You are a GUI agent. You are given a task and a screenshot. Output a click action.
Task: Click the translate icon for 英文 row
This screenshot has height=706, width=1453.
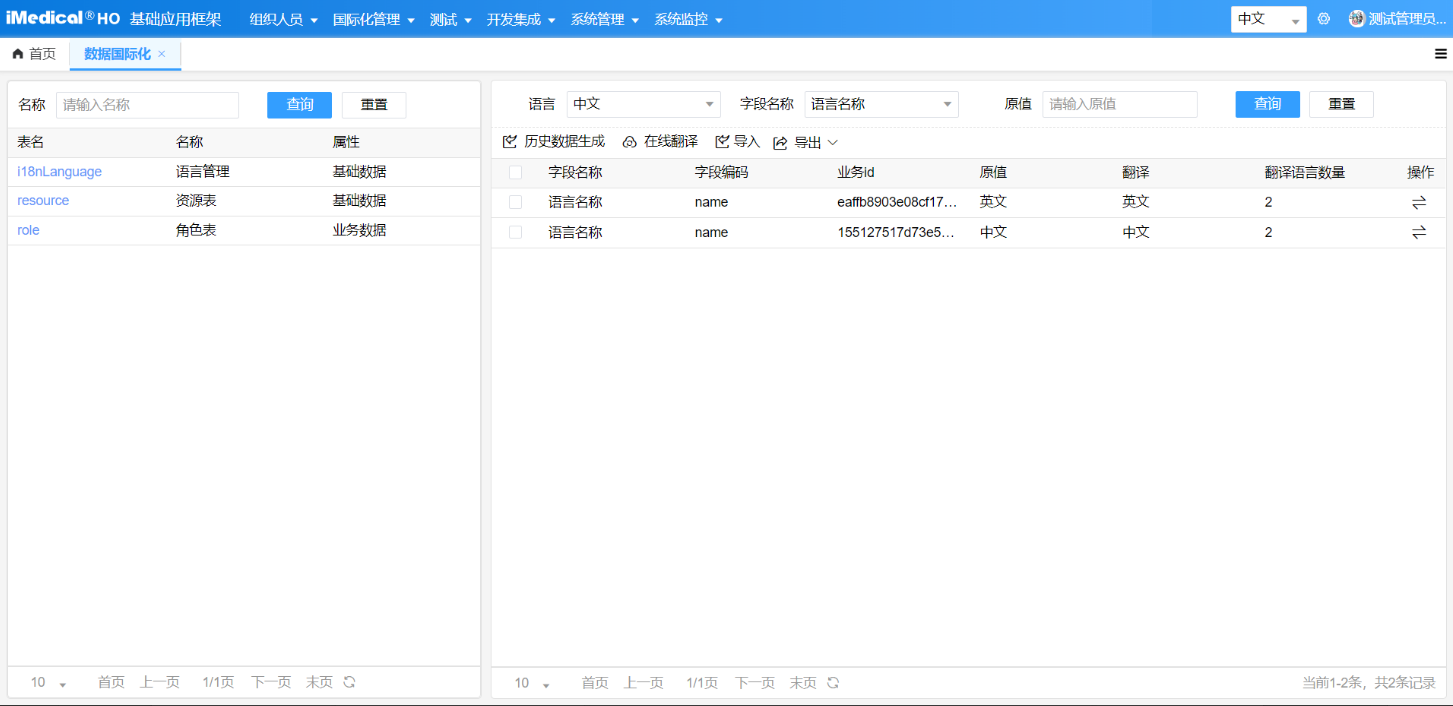(1419, 202)
